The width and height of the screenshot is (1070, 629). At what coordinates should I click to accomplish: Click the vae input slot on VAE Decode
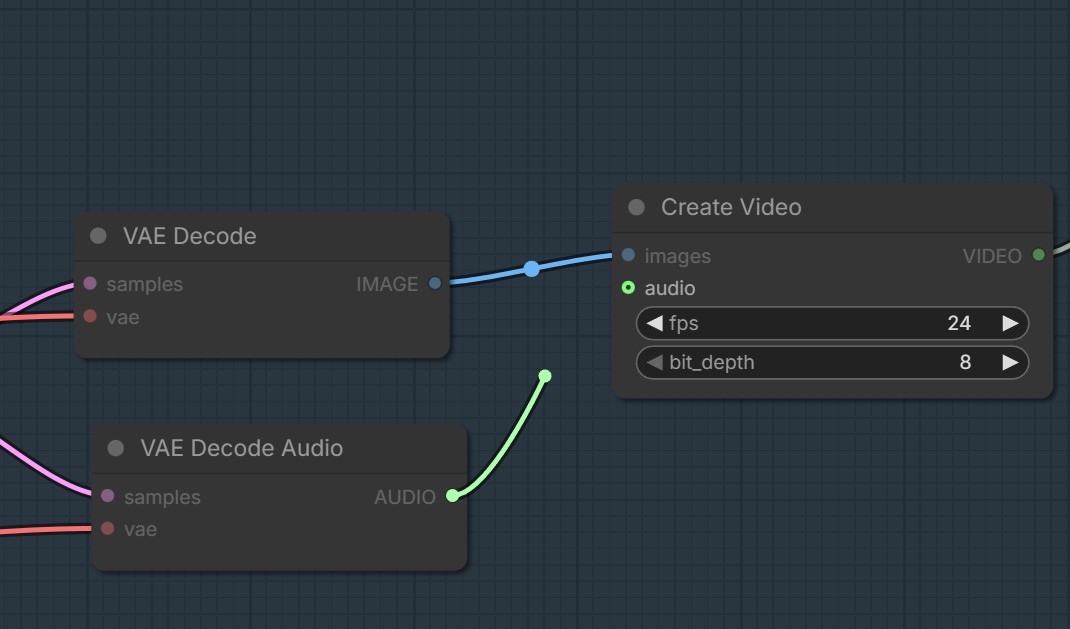(90, 316)
